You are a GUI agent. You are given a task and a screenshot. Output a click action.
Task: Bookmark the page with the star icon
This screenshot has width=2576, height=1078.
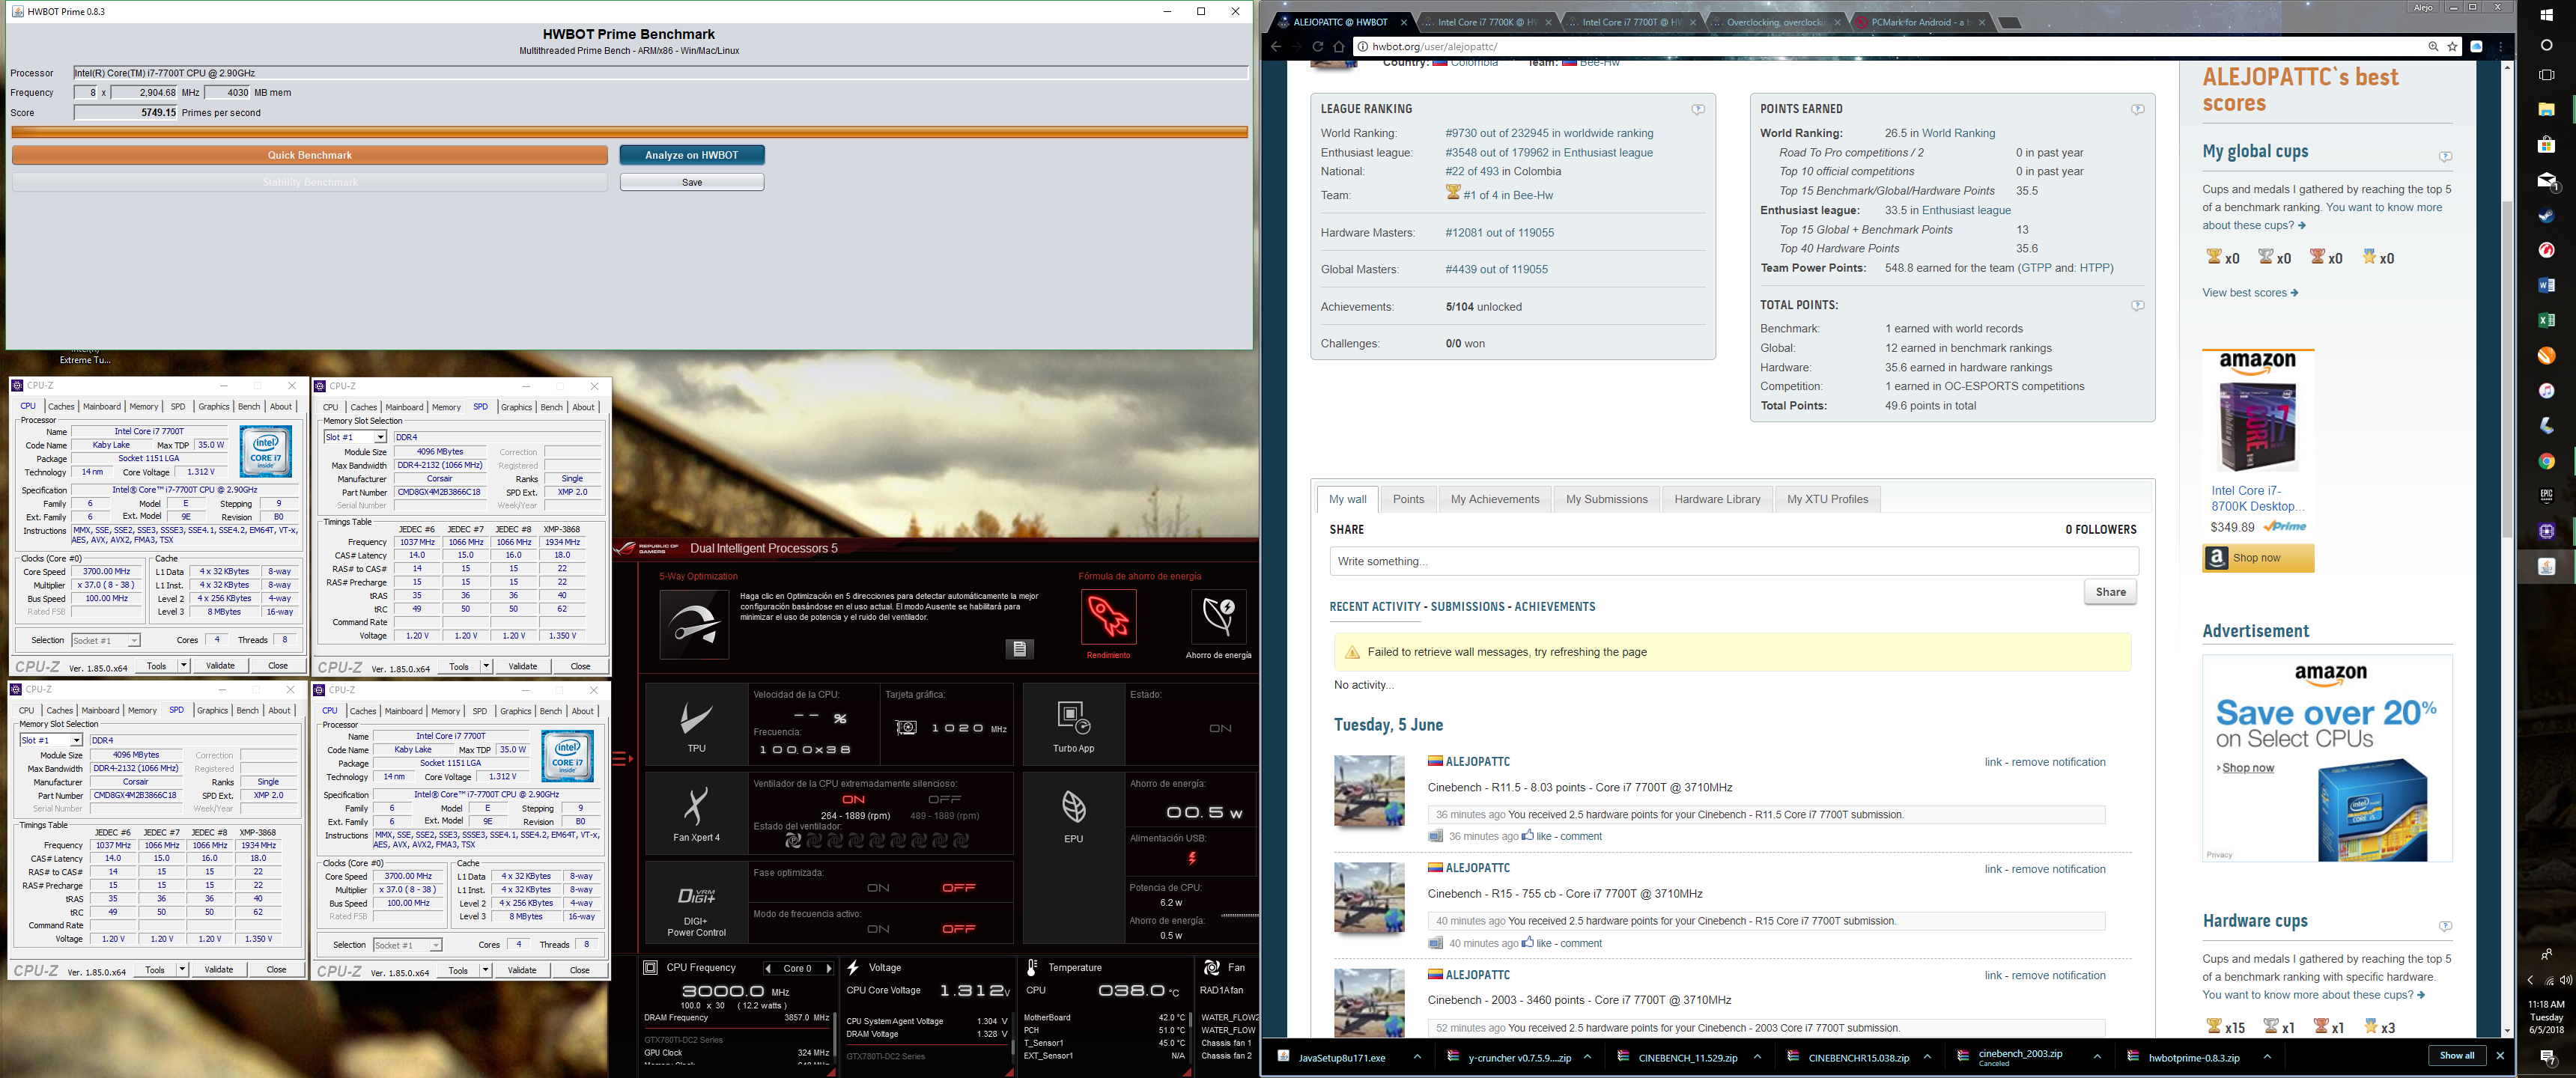[2452, 46]
